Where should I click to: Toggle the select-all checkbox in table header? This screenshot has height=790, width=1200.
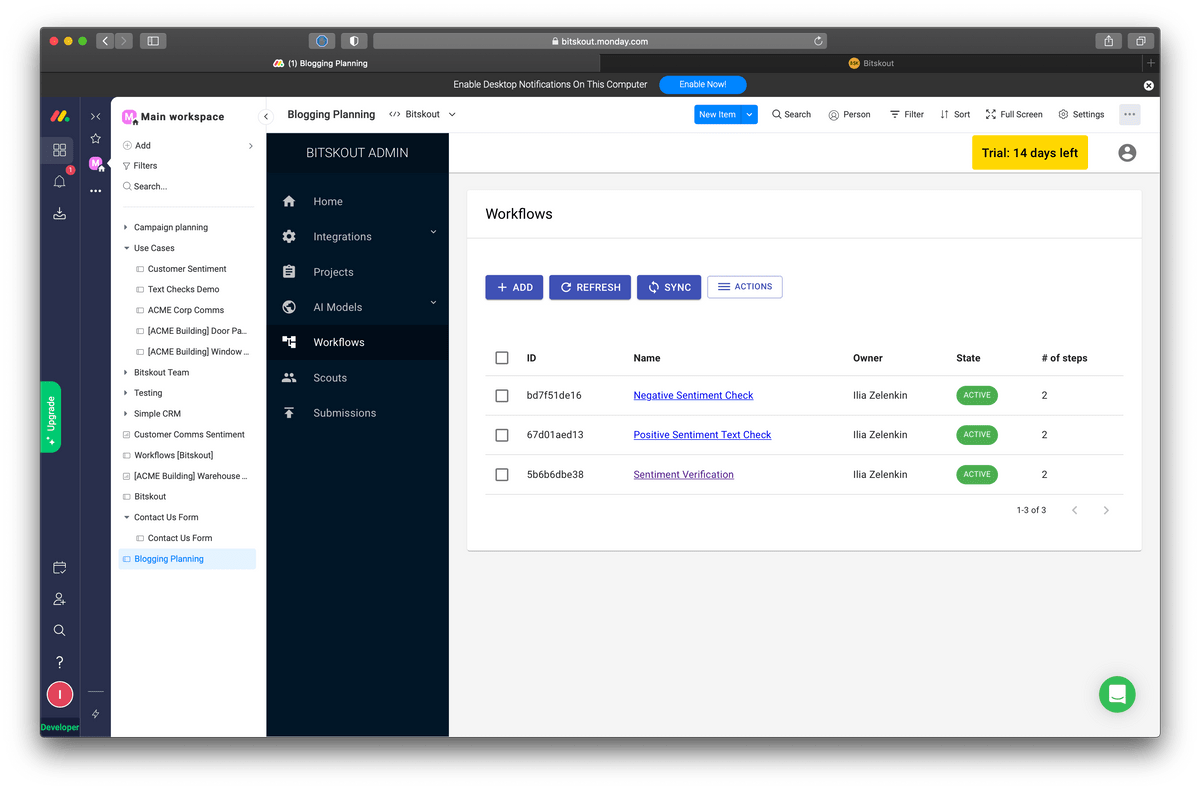[x=502, y=358]
